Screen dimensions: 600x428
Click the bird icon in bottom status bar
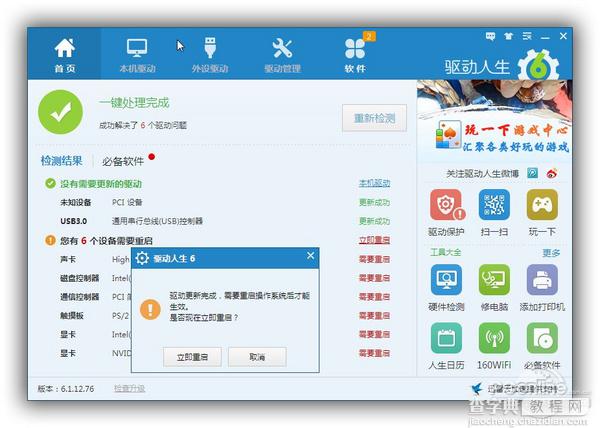[x=477, y=389]
